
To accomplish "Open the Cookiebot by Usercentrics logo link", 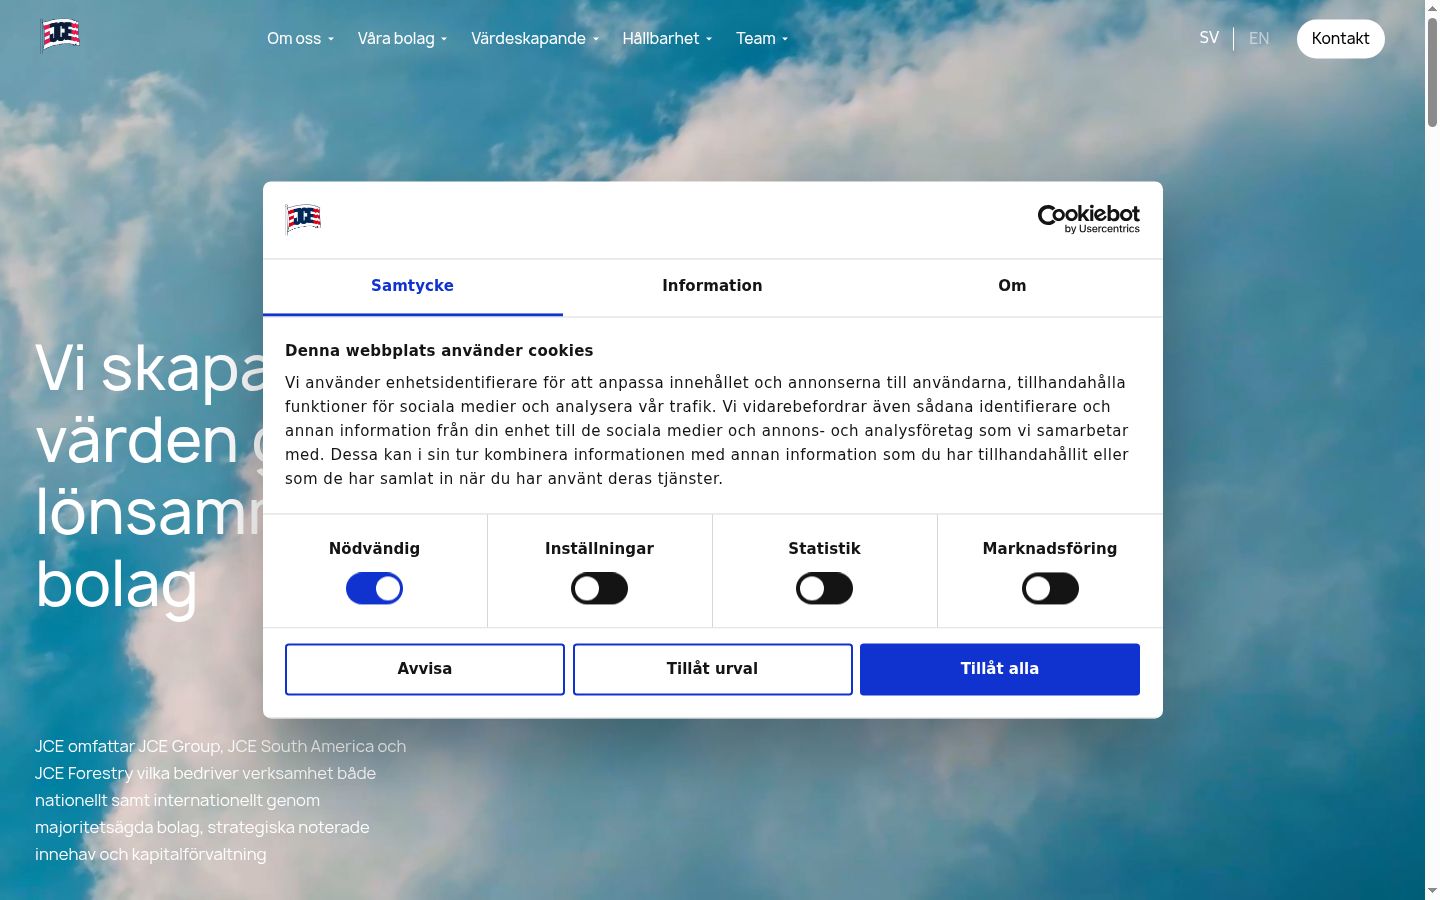I will [x=1088, y=219].
